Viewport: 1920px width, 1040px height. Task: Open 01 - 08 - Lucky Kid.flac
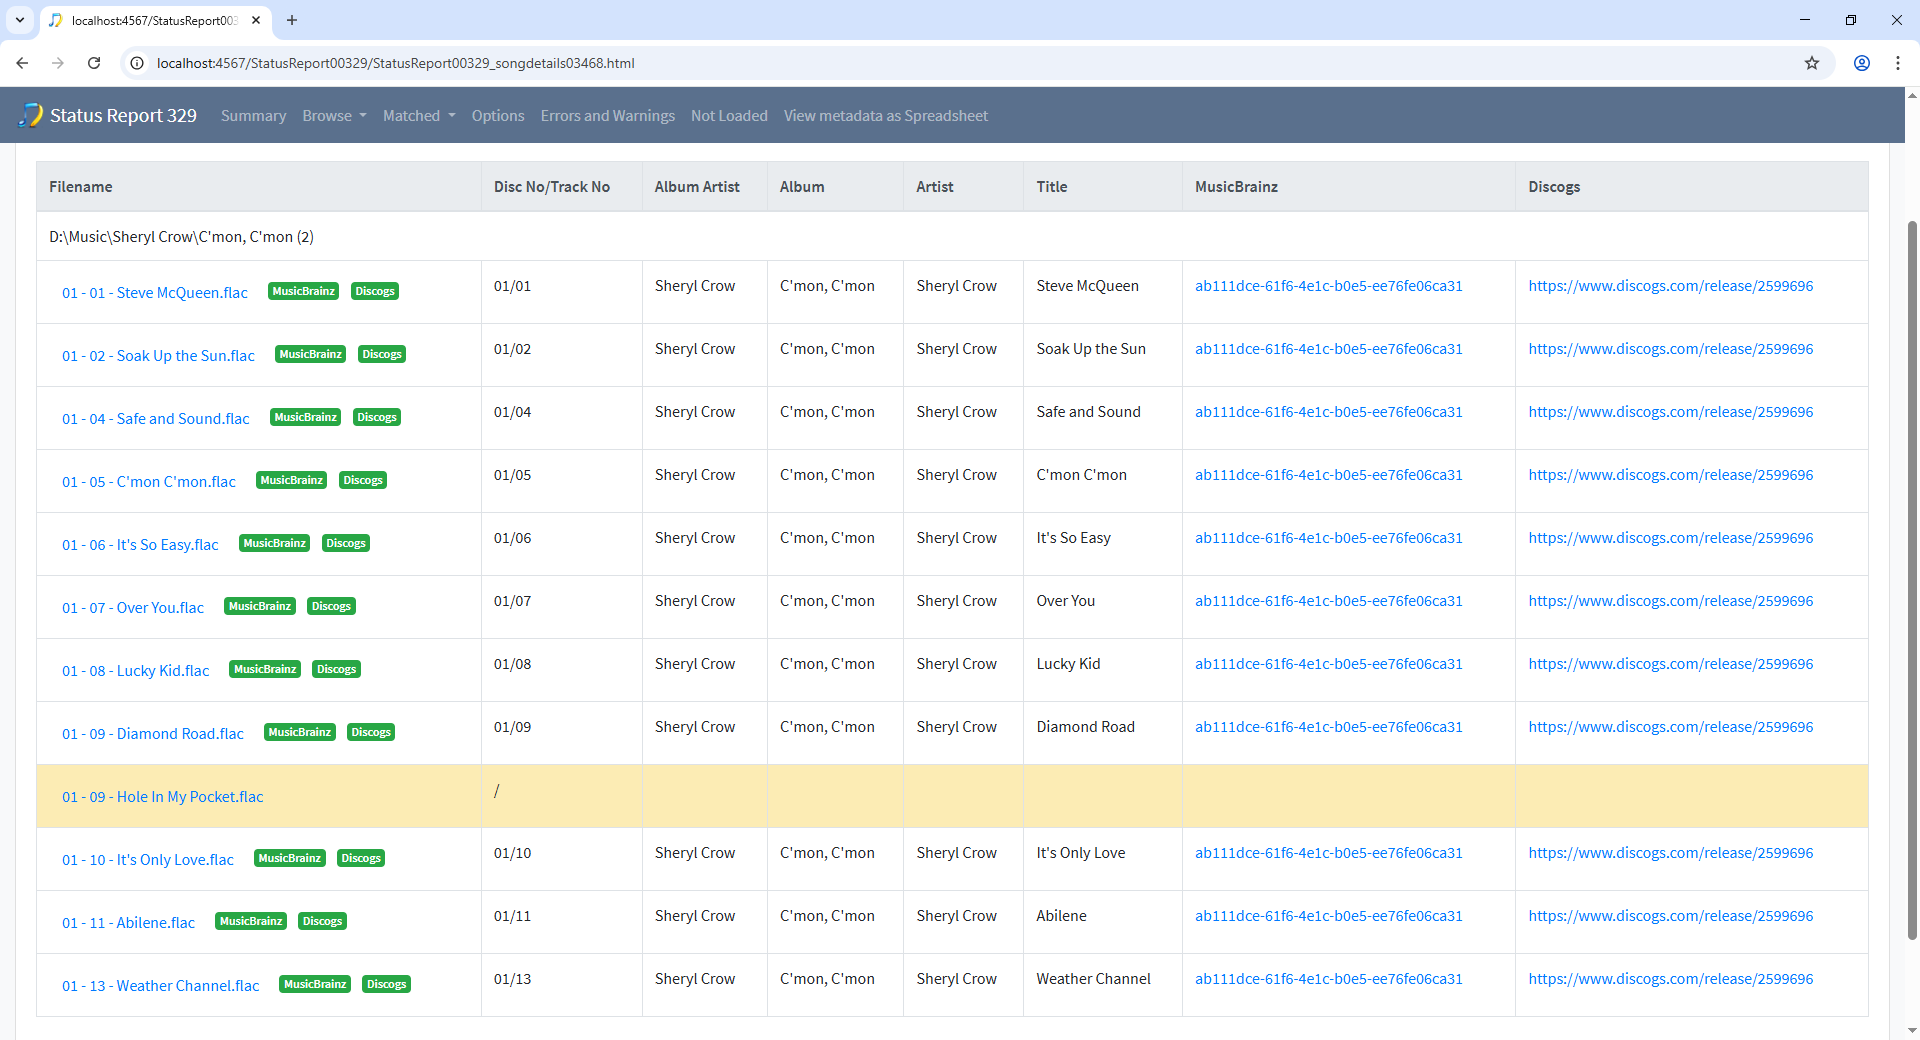pos(136,671)
